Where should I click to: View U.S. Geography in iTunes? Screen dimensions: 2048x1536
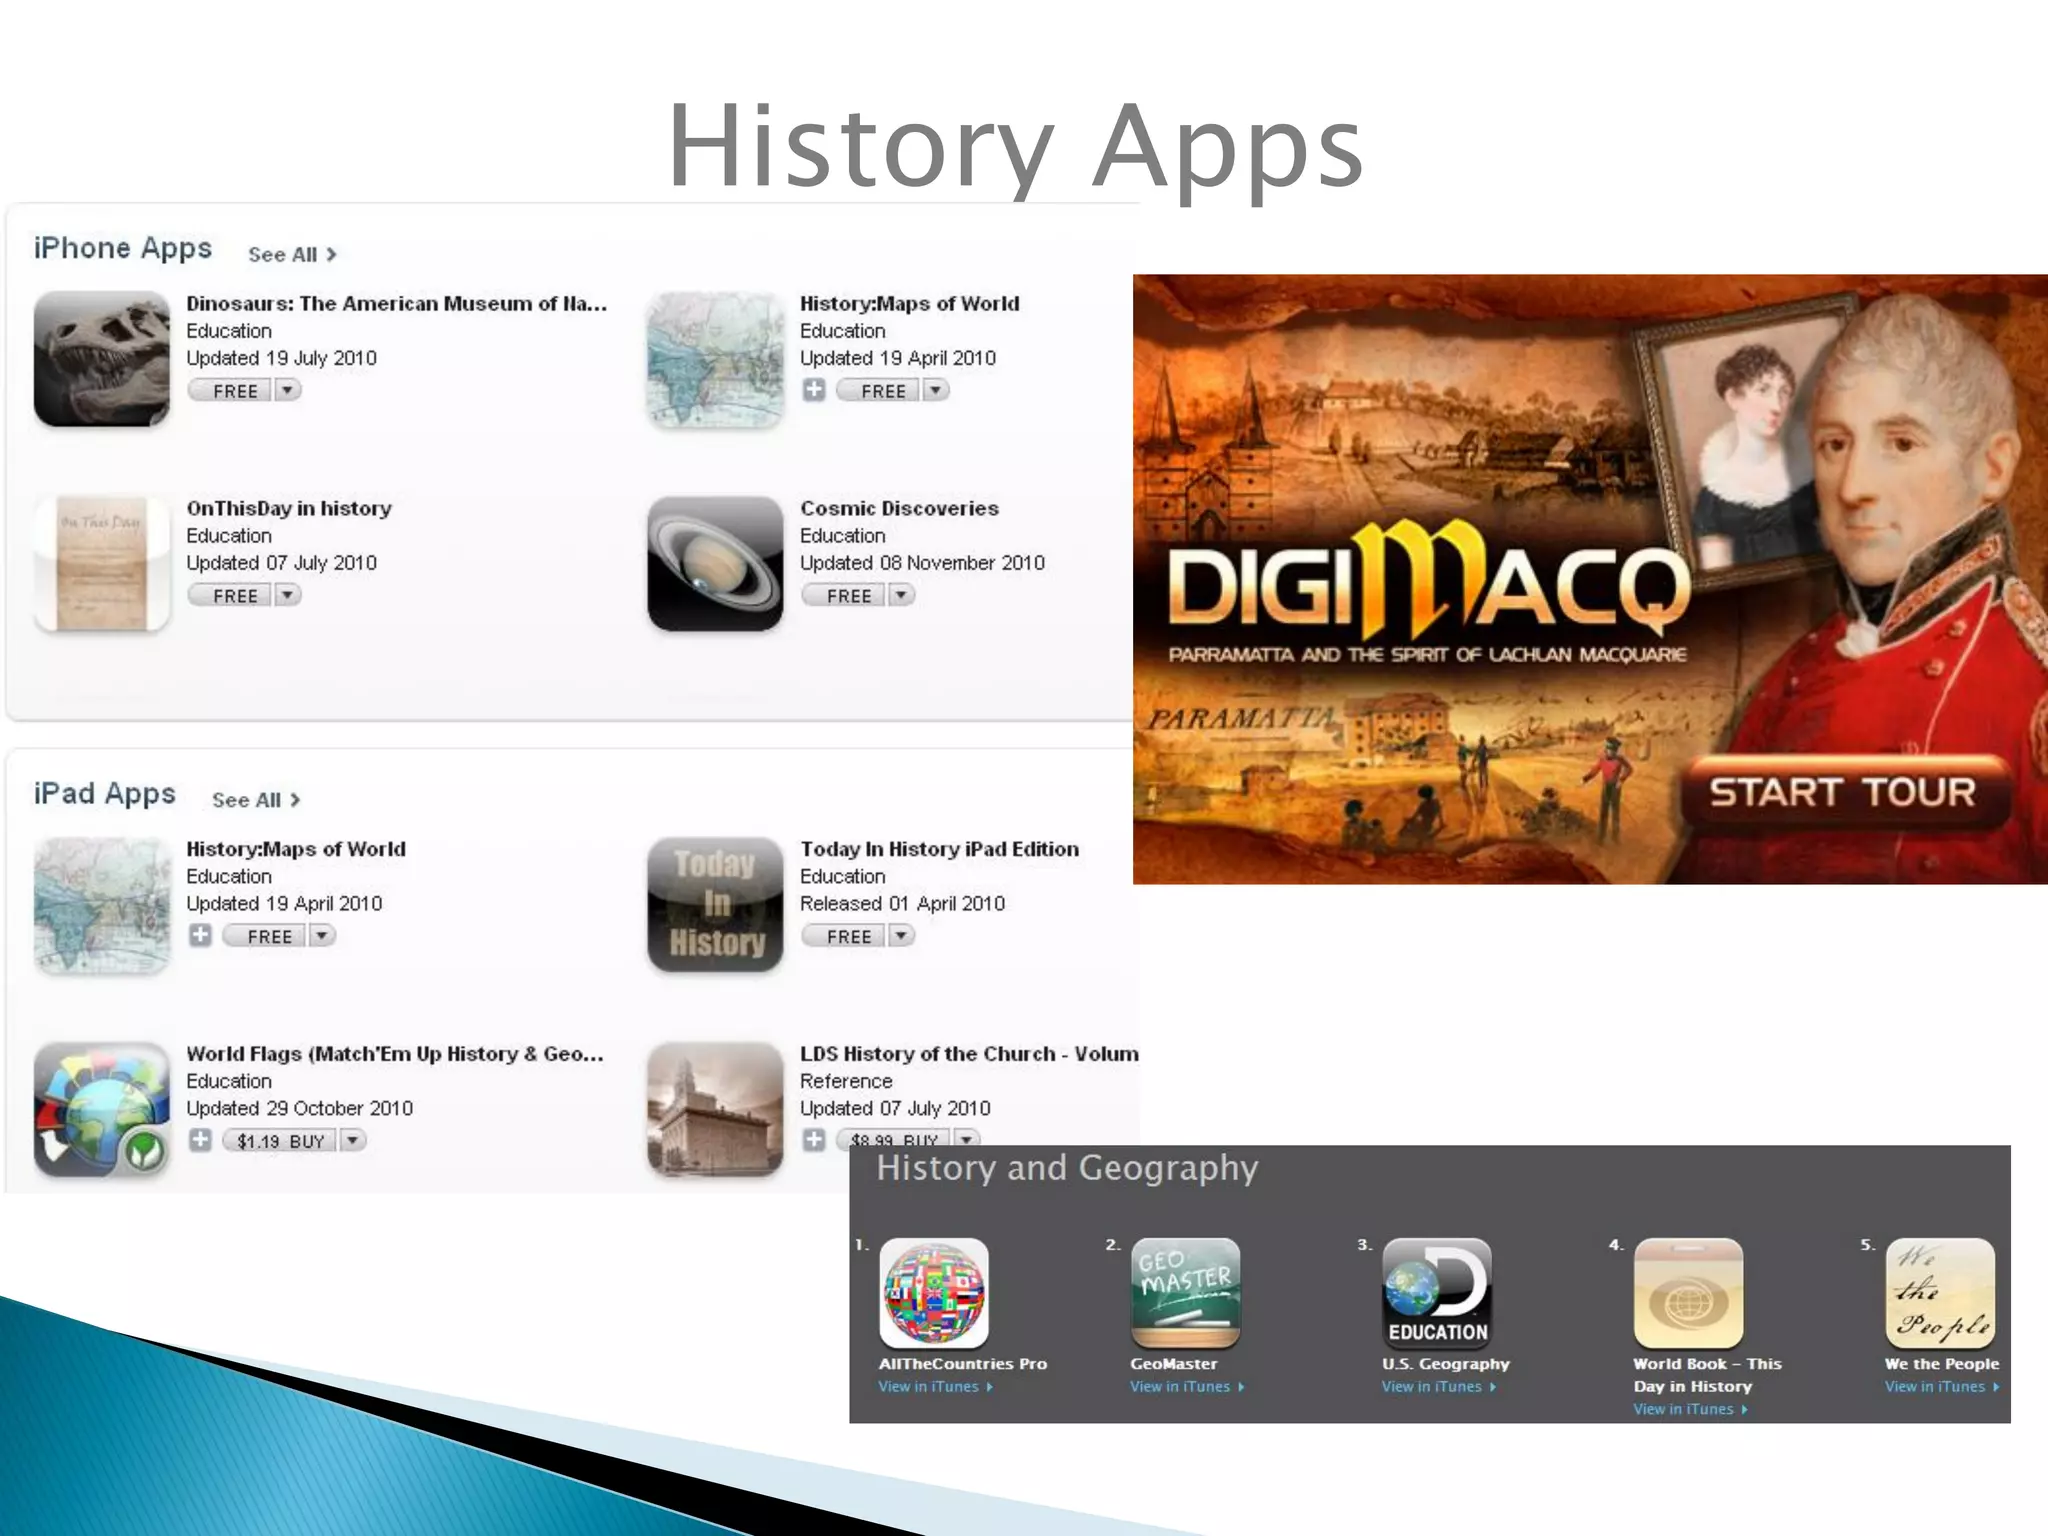click(x=1438, y=1386)
